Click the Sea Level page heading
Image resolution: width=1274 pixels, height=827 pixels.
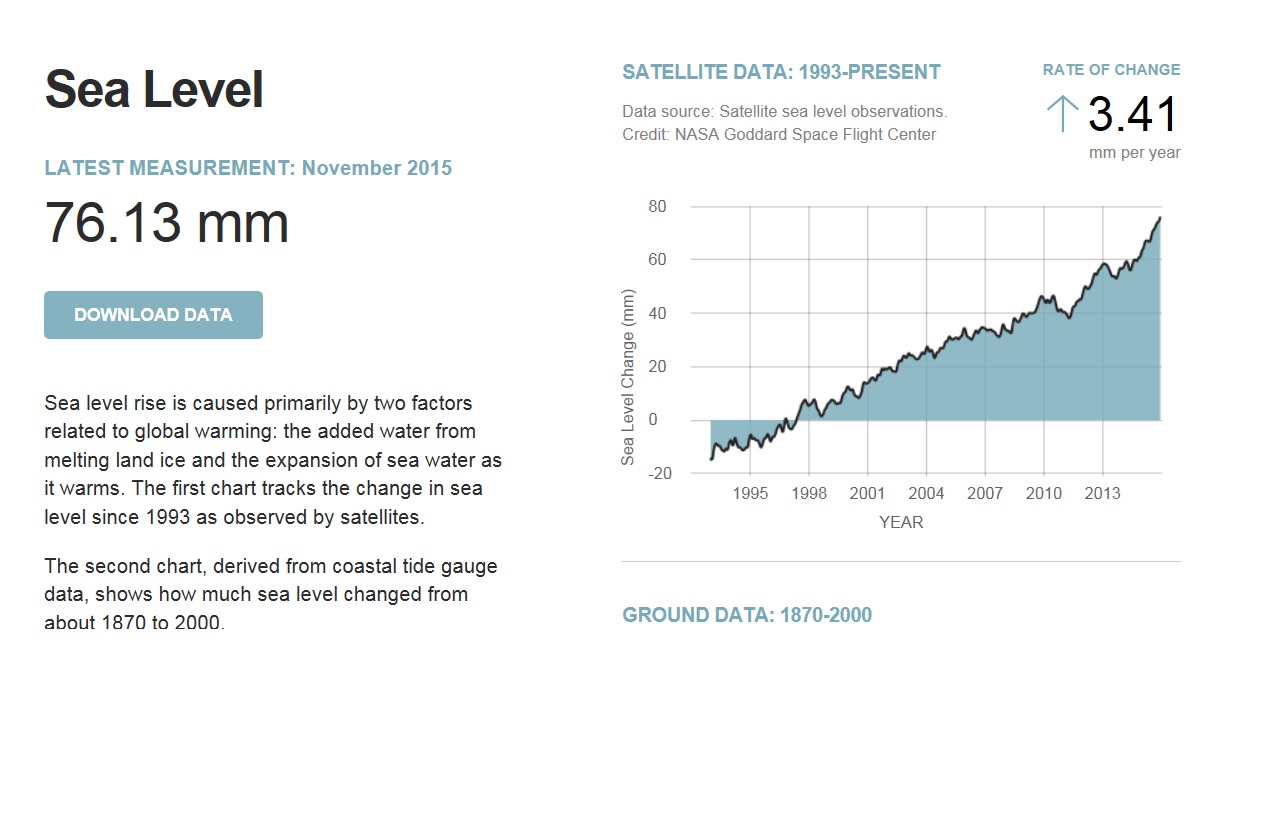point(154,90)
